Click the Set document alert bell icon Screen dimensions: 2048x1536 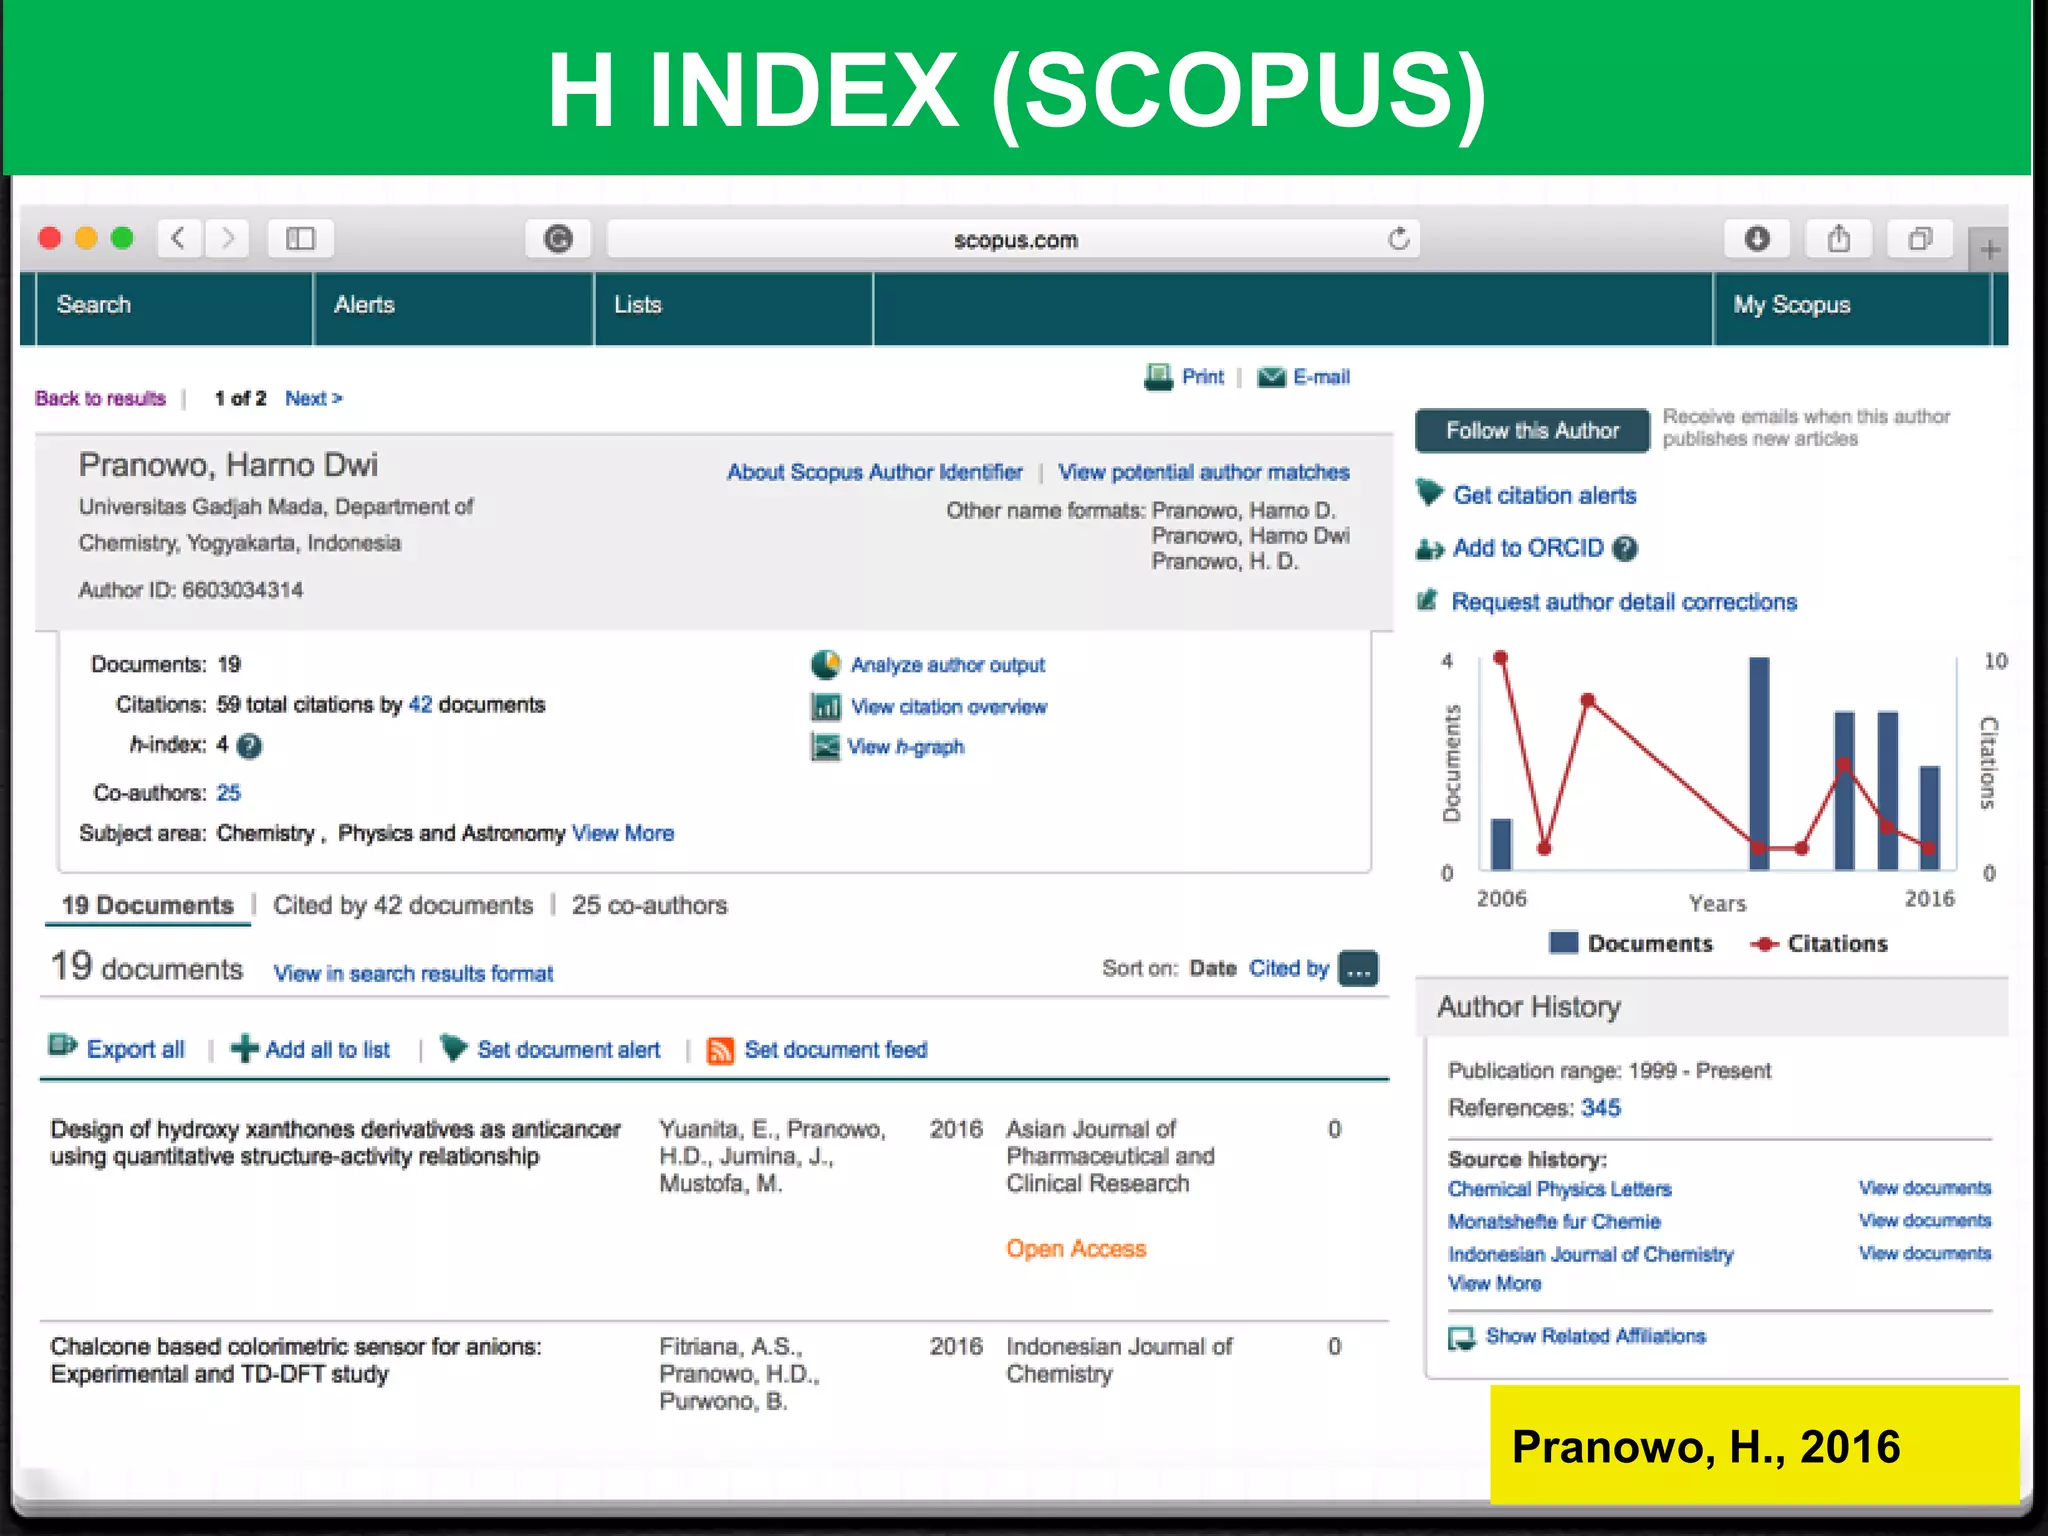pyautogui.click(x=453, y=1048)
